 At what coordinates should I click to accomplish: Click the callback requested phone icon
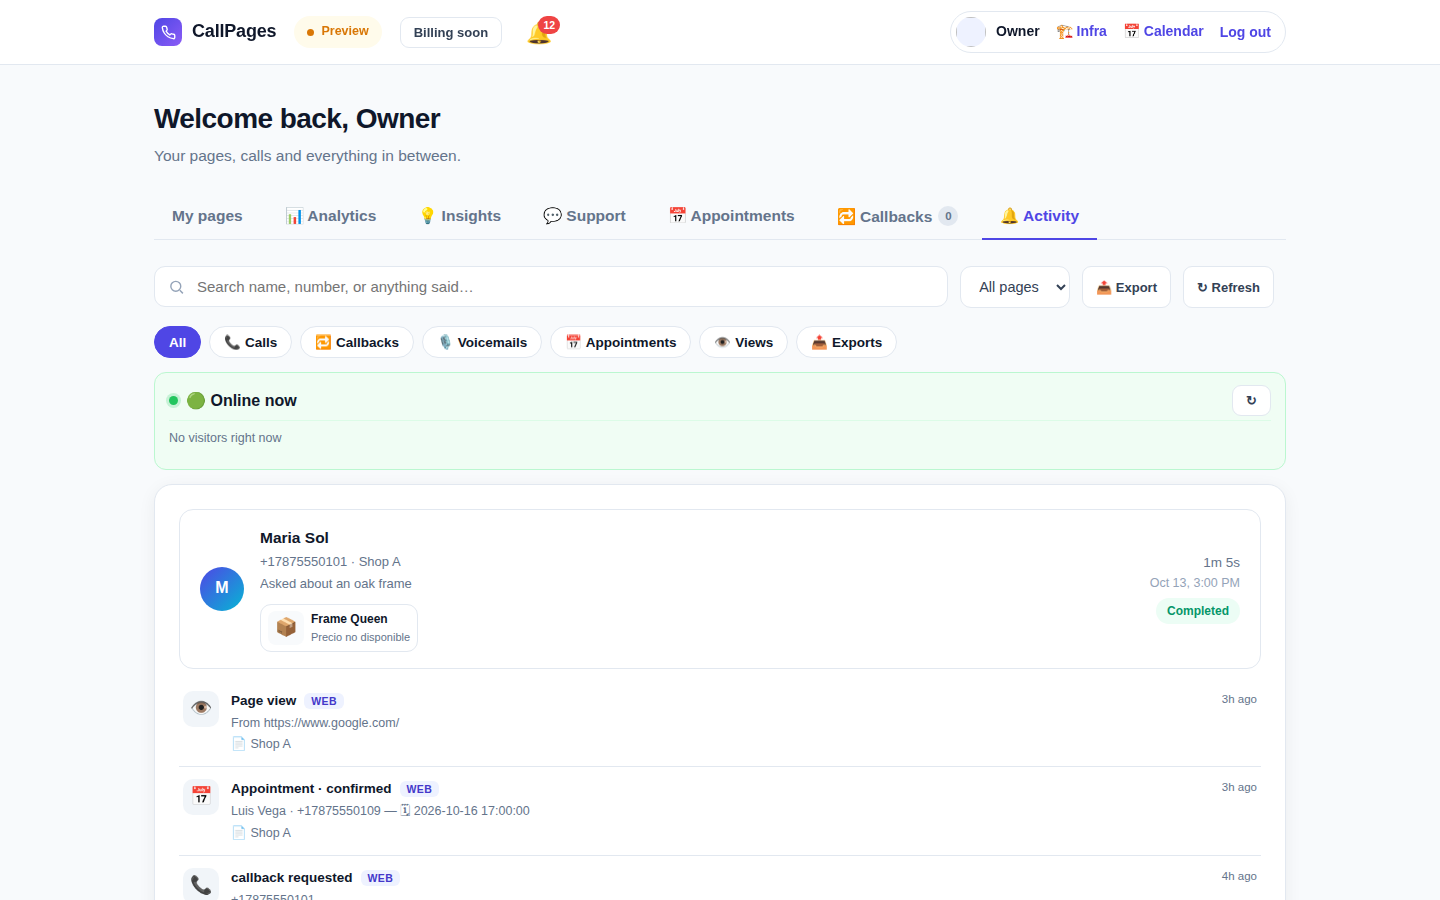(x=201, y=885)
